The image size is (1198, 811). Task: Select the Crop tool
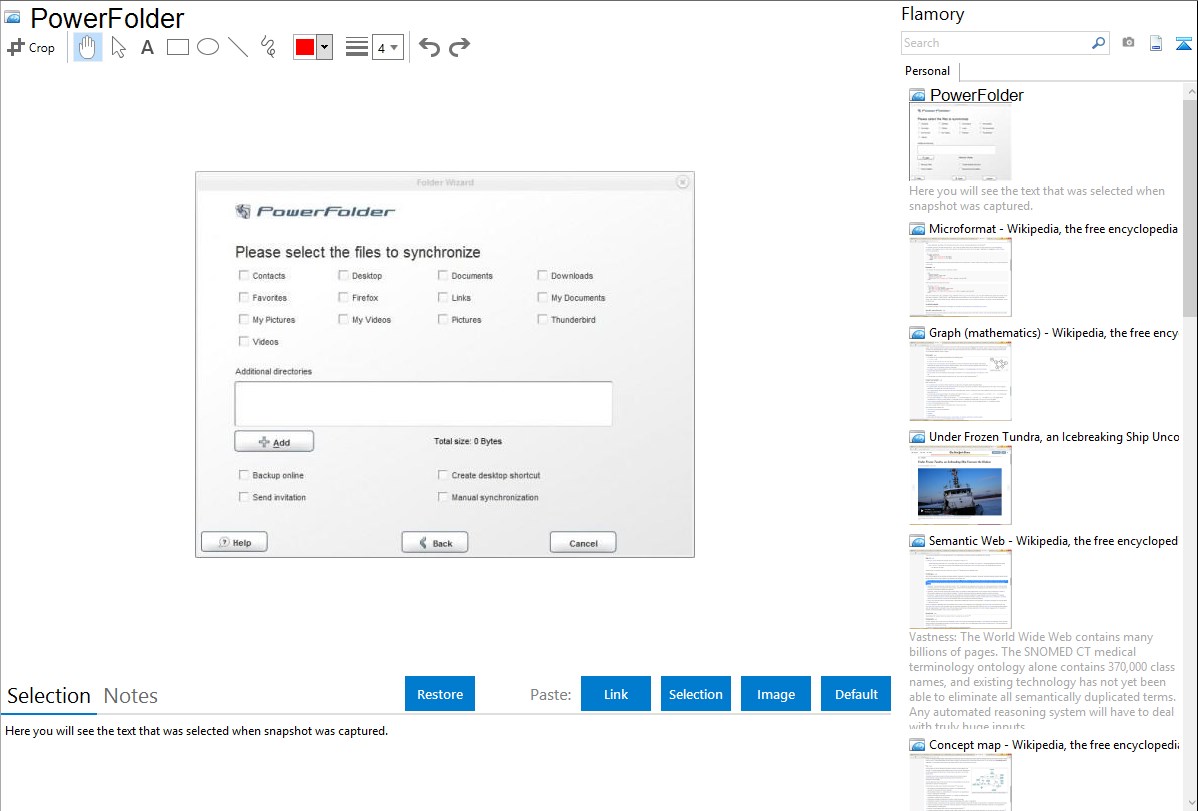click(x=31, y=47)
